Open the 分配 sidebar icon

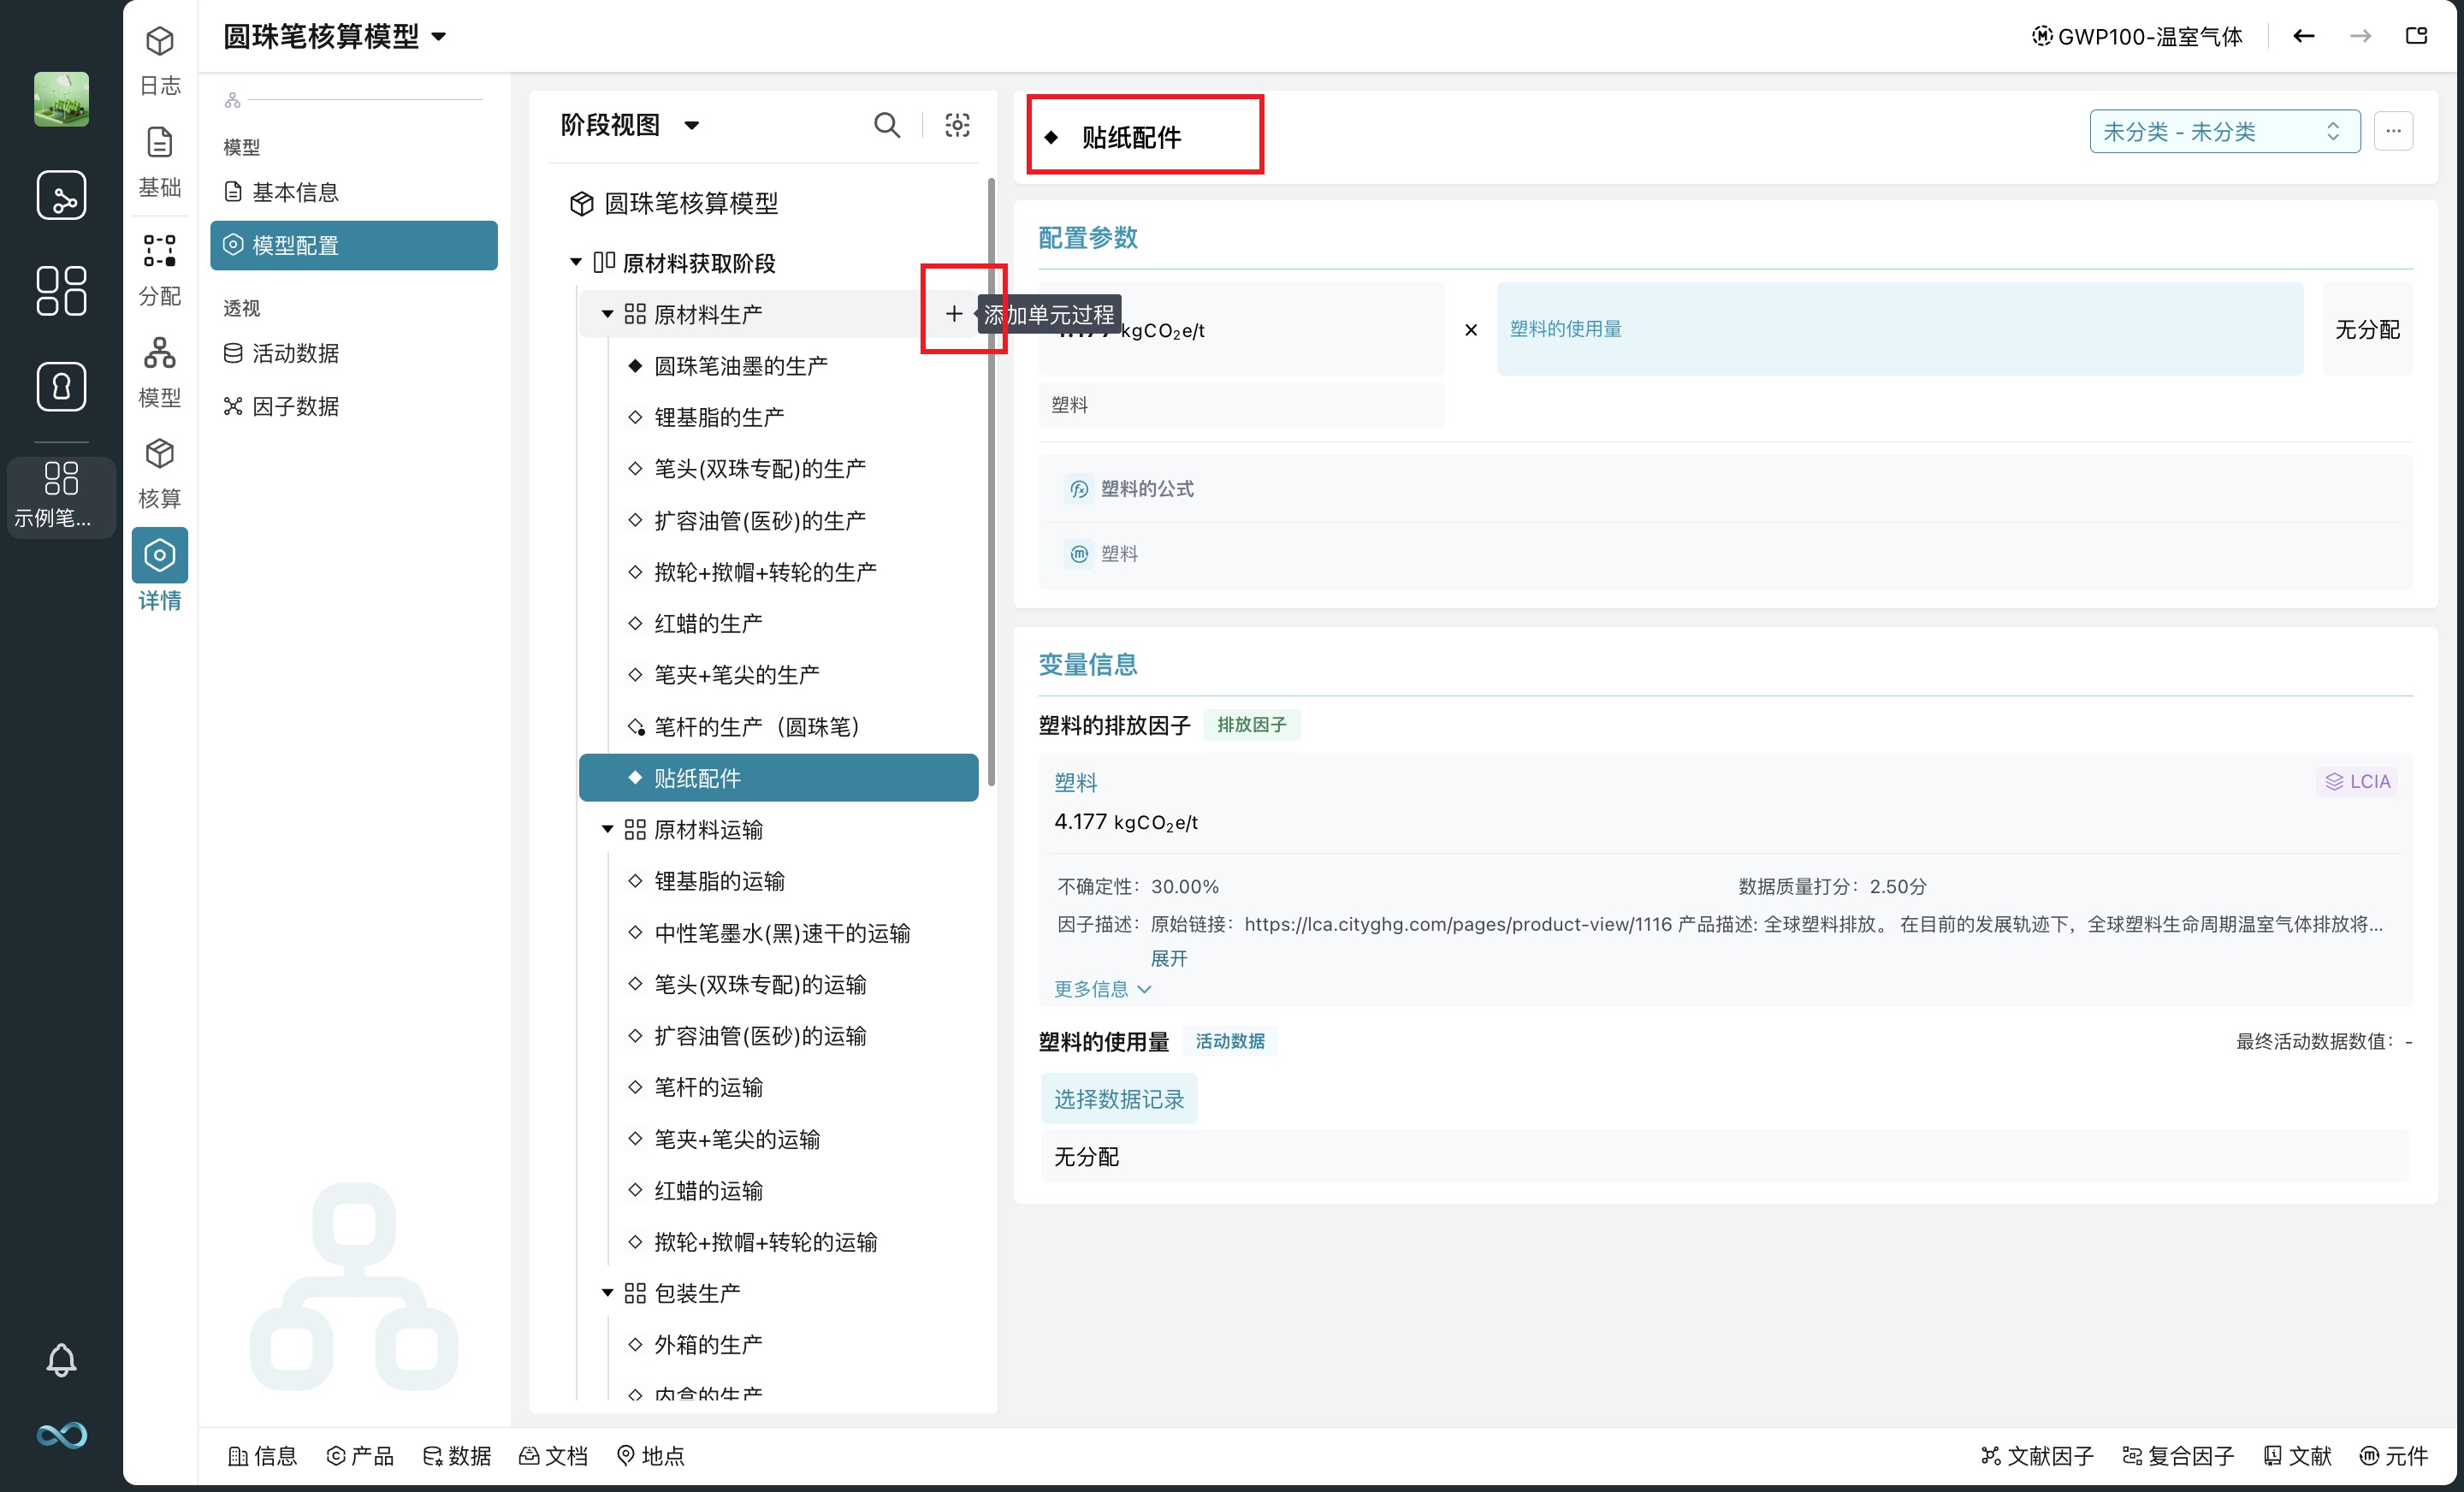[x=159, y=270]
